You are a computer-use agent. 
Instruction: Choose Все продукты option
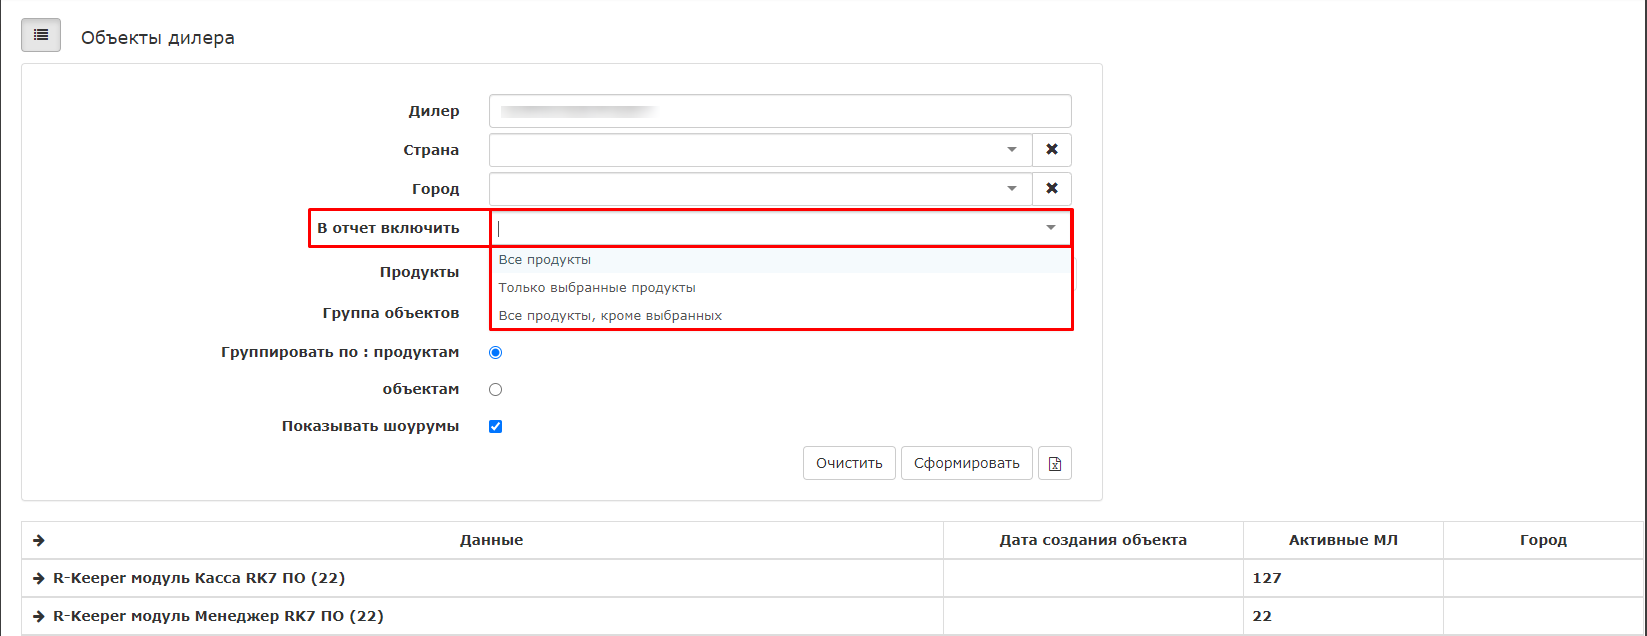coord(545,260)
